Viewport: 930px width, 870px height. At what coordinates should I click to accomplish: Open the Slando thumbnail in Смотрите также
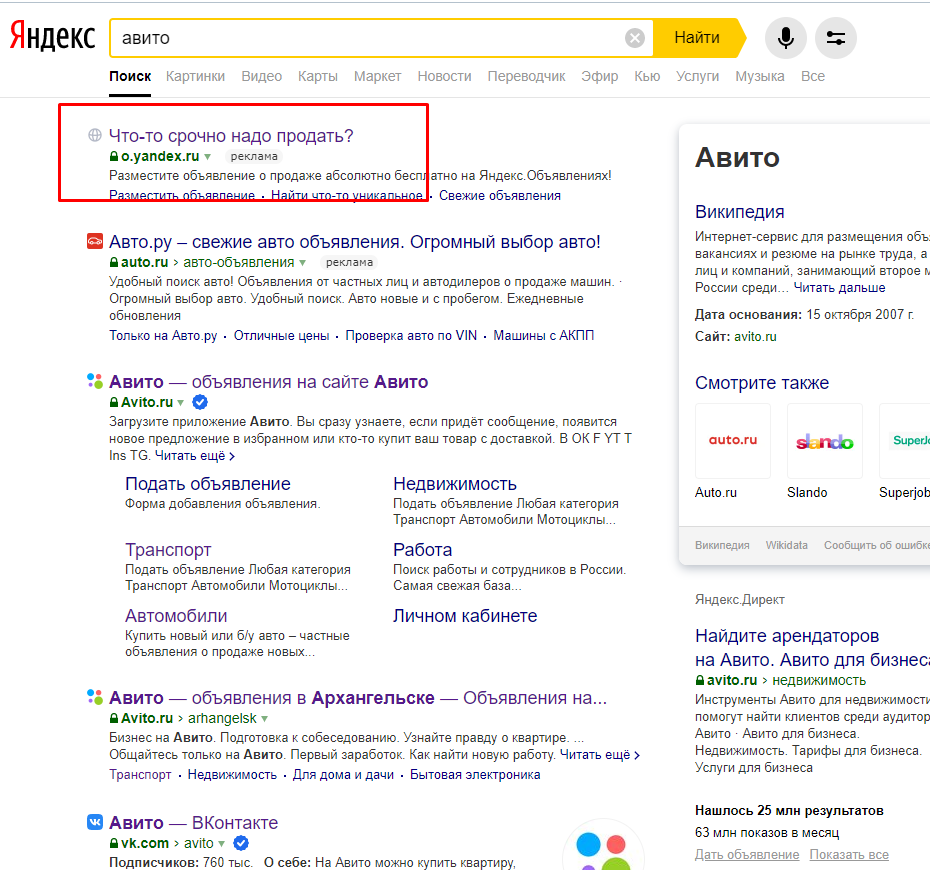click(x=824, y=441)
